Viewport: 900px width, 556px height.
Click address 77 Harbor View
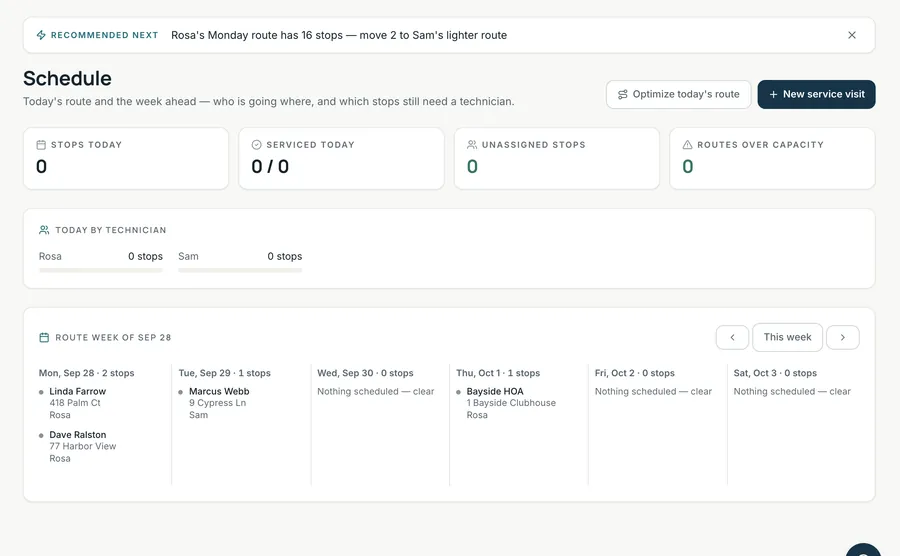click(x=83, y=446)
